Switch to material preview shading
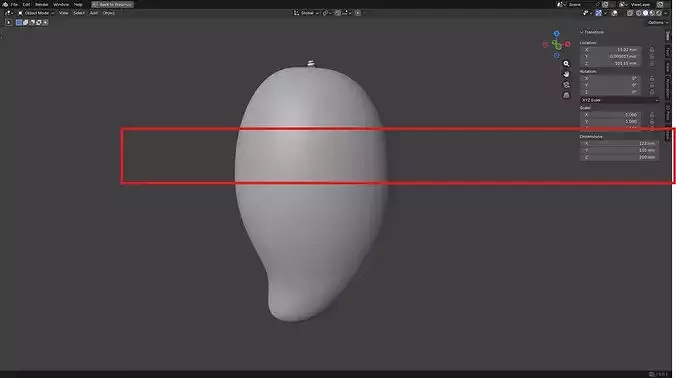This screenshot has height=378, width=676. point(652,13)
